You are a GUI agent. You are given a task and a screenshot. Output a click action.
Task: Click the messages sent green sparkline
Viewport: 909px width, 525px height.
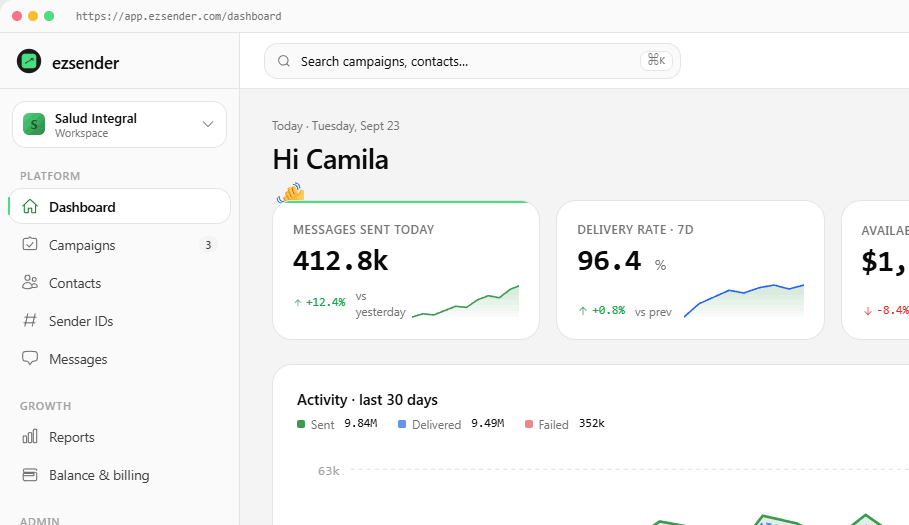click(x=466, y=301)
